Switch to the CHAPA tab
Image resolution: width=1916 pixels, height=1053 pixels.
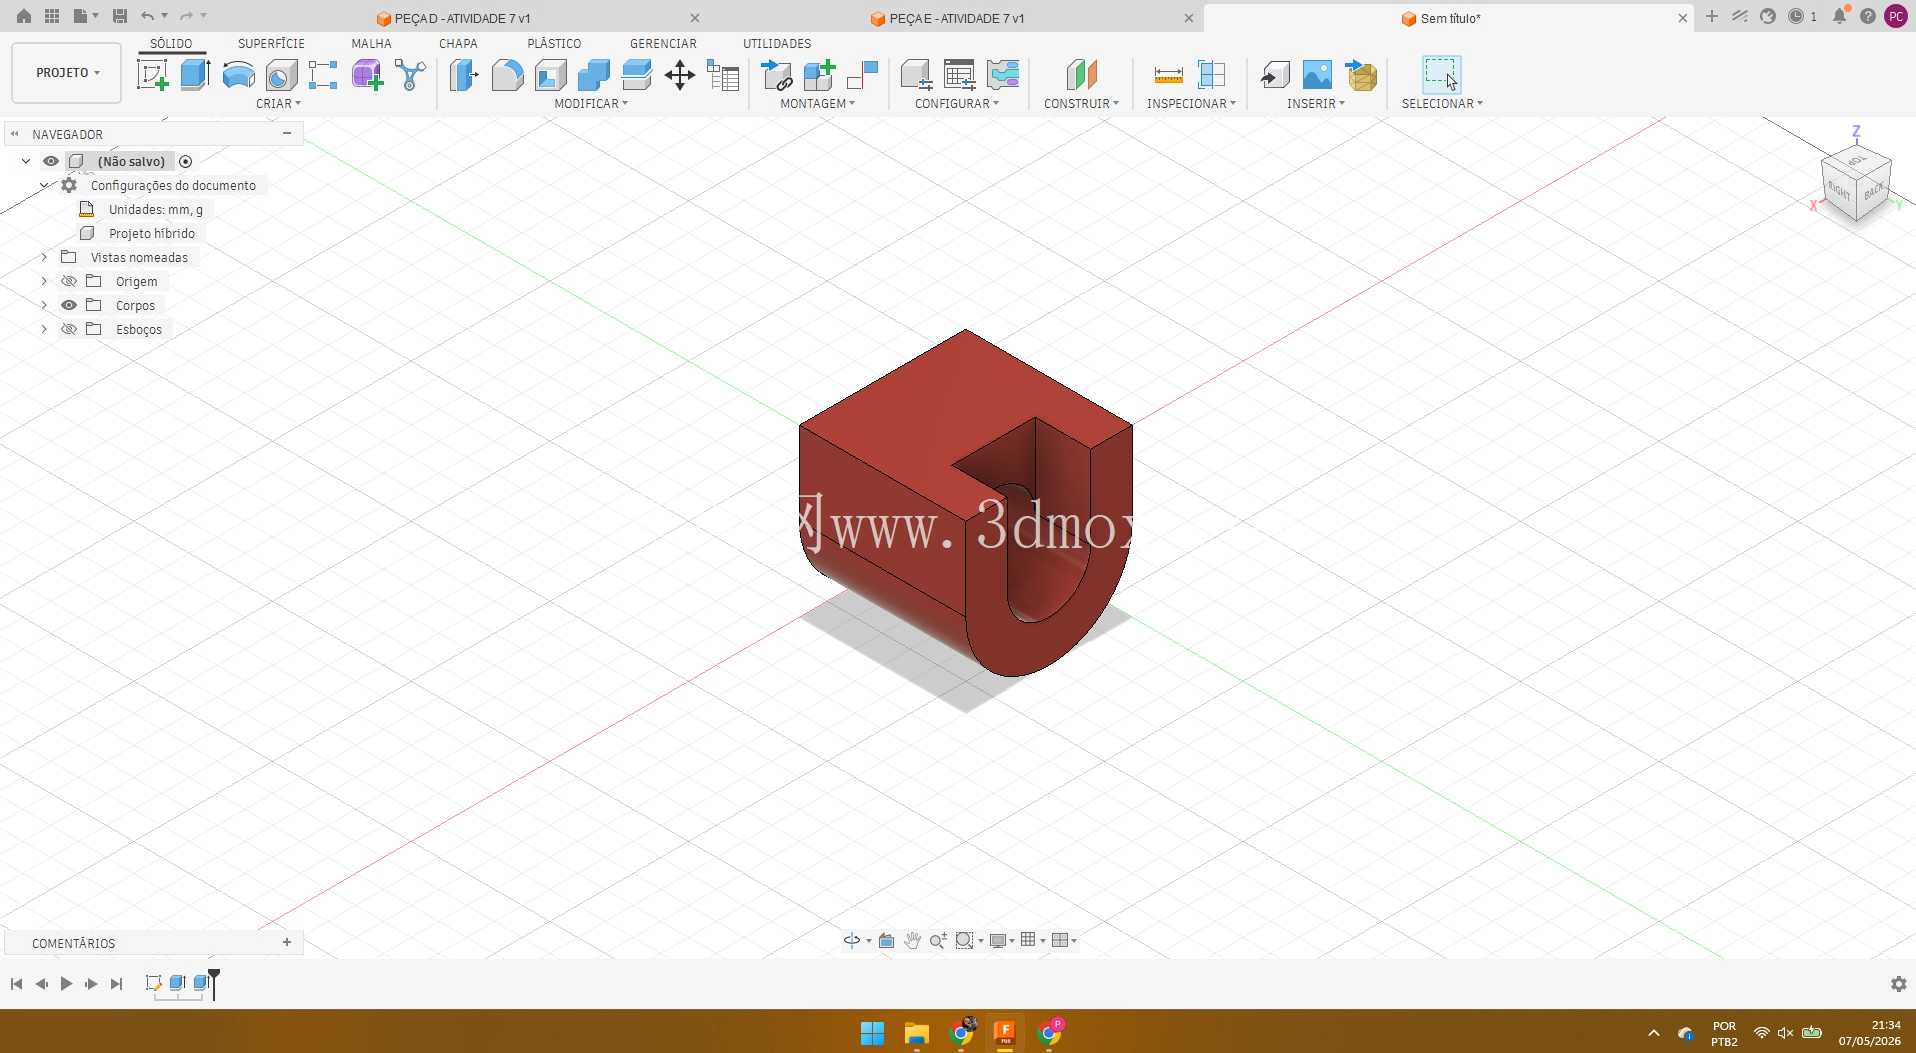[458, 43]
